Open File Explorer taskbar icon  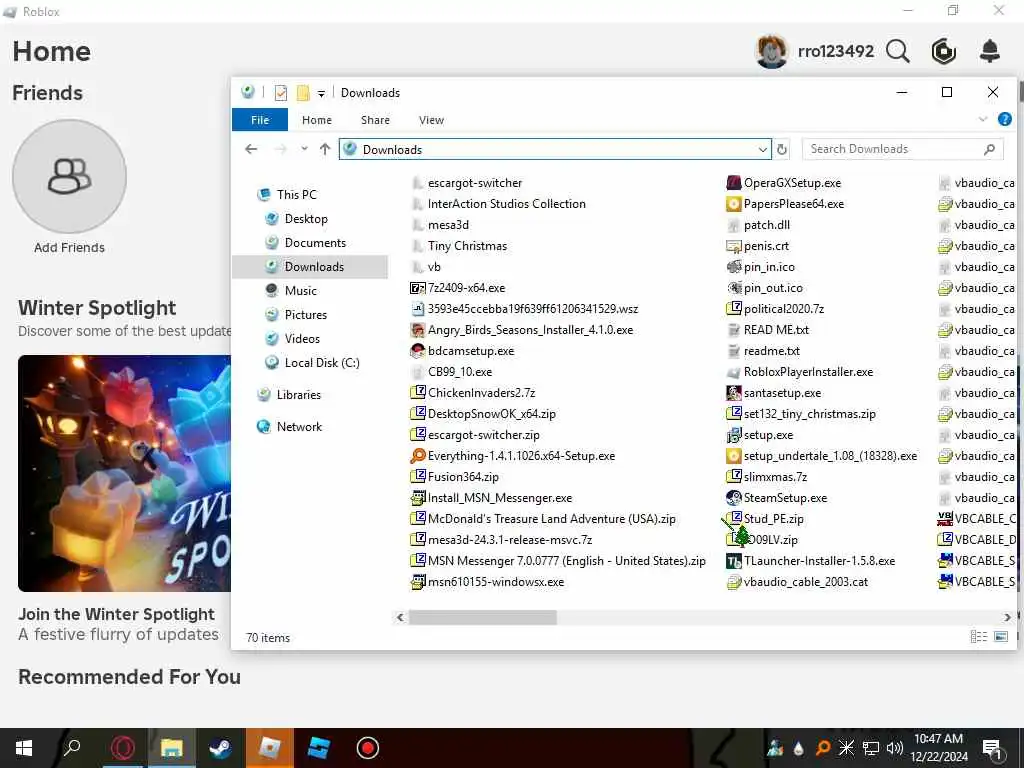(171, 748)
